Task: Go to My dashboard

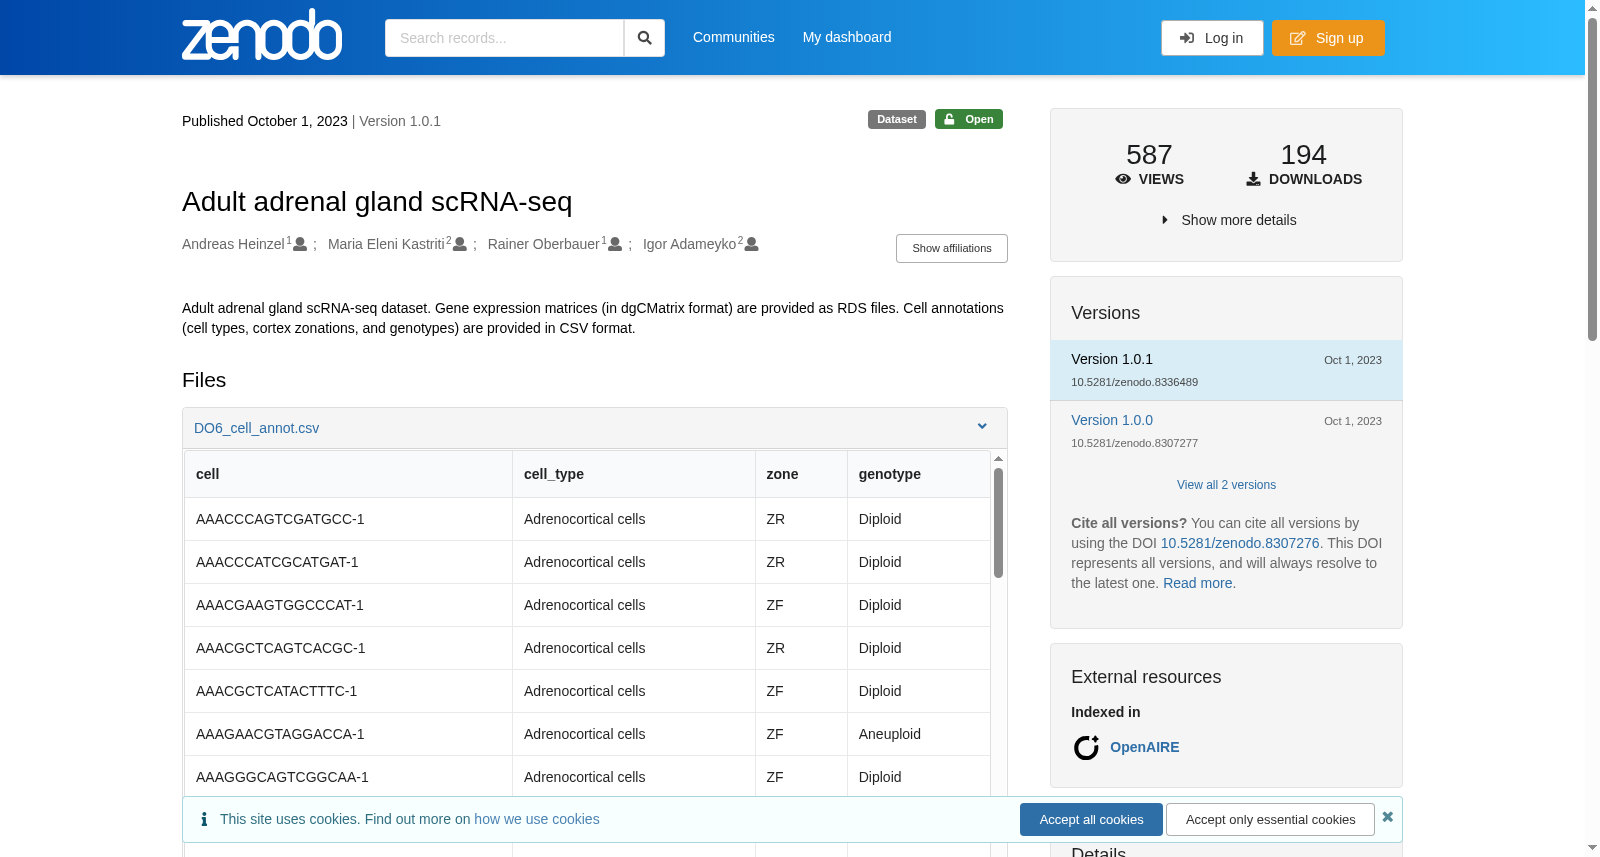Action: [847, 37]
